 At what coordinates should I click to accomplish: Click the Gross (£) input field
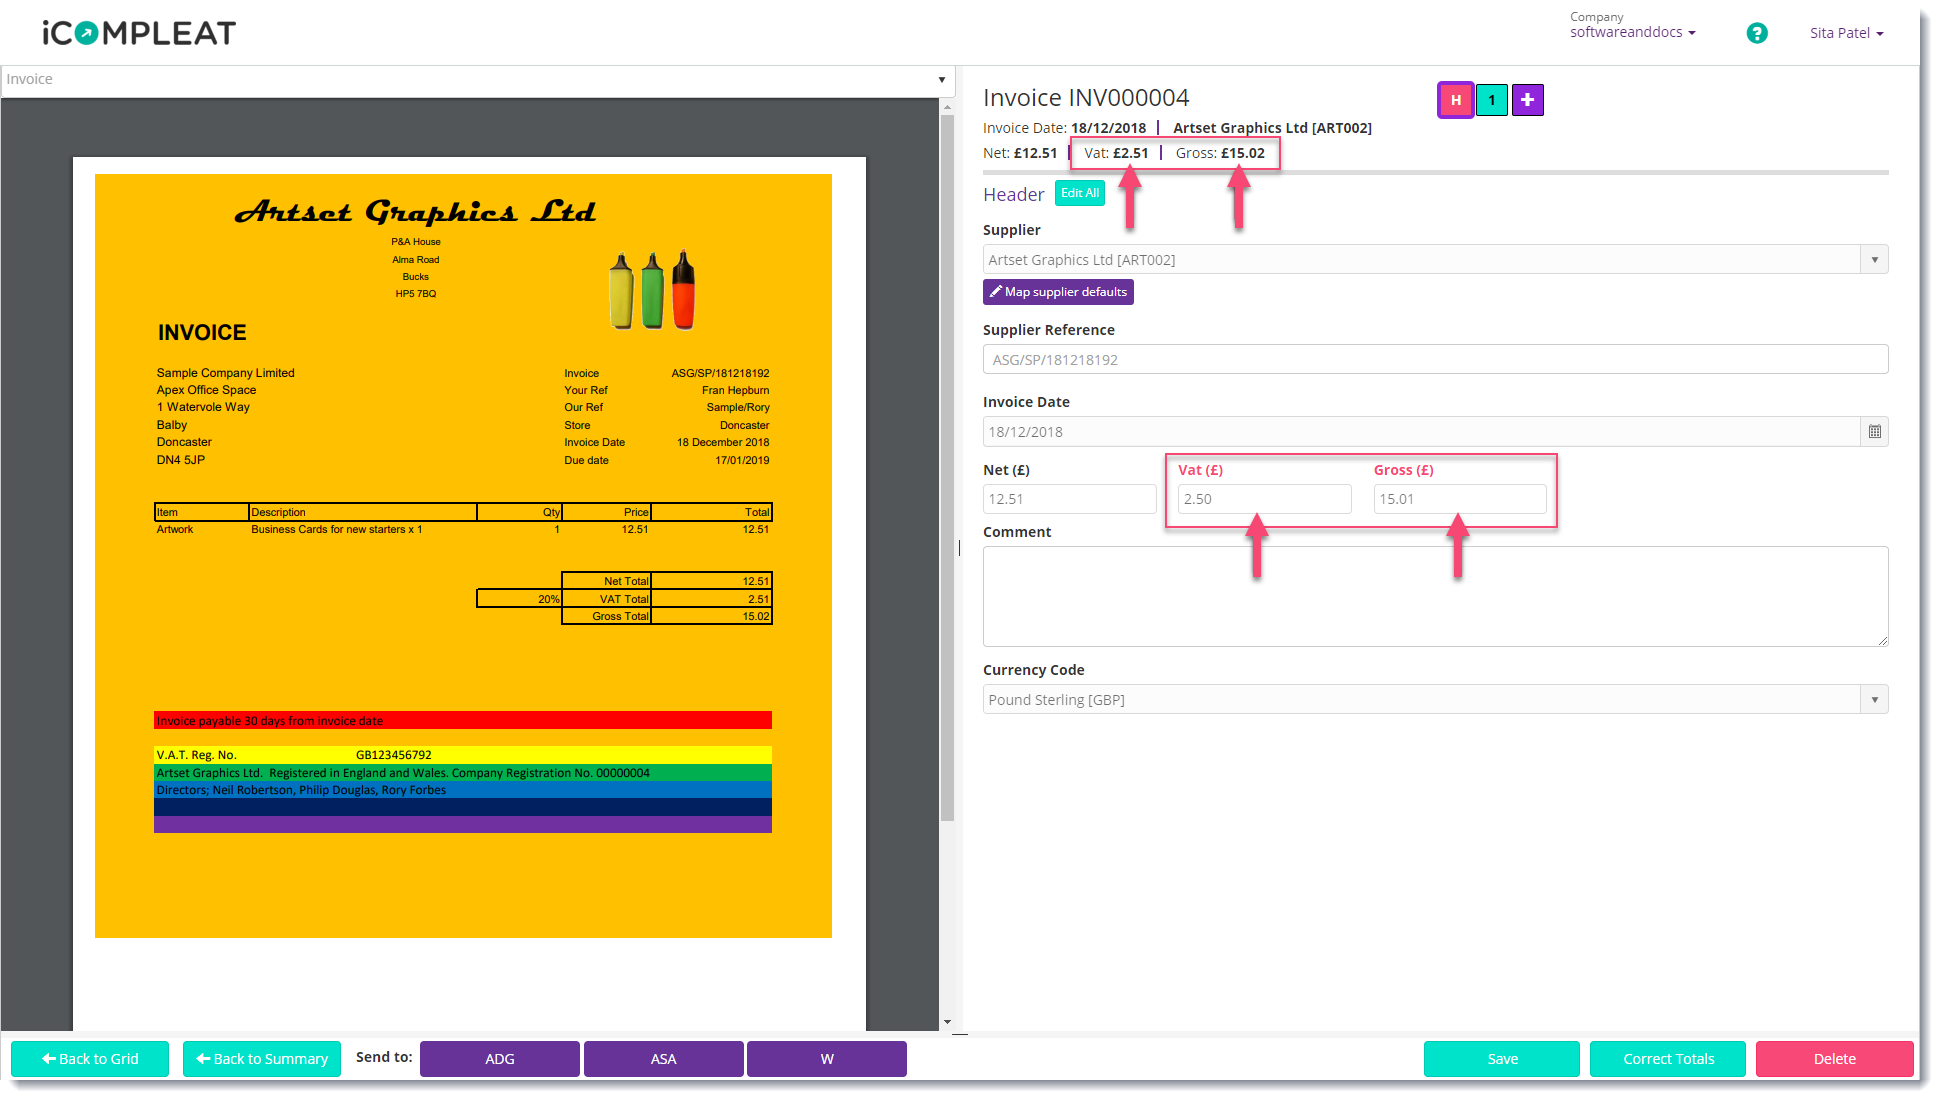pyautogui.click(x=1460, y=499)
